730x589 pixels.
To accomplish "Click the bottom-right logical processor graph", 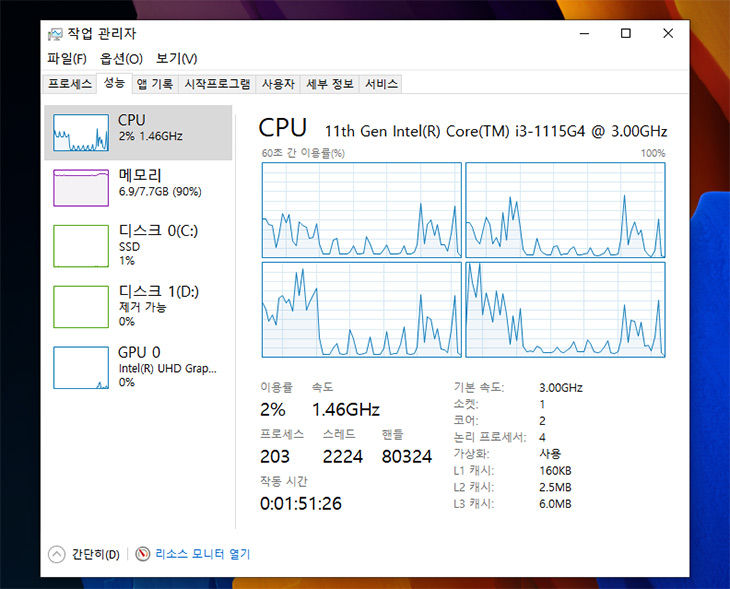I will click(565, 310).
